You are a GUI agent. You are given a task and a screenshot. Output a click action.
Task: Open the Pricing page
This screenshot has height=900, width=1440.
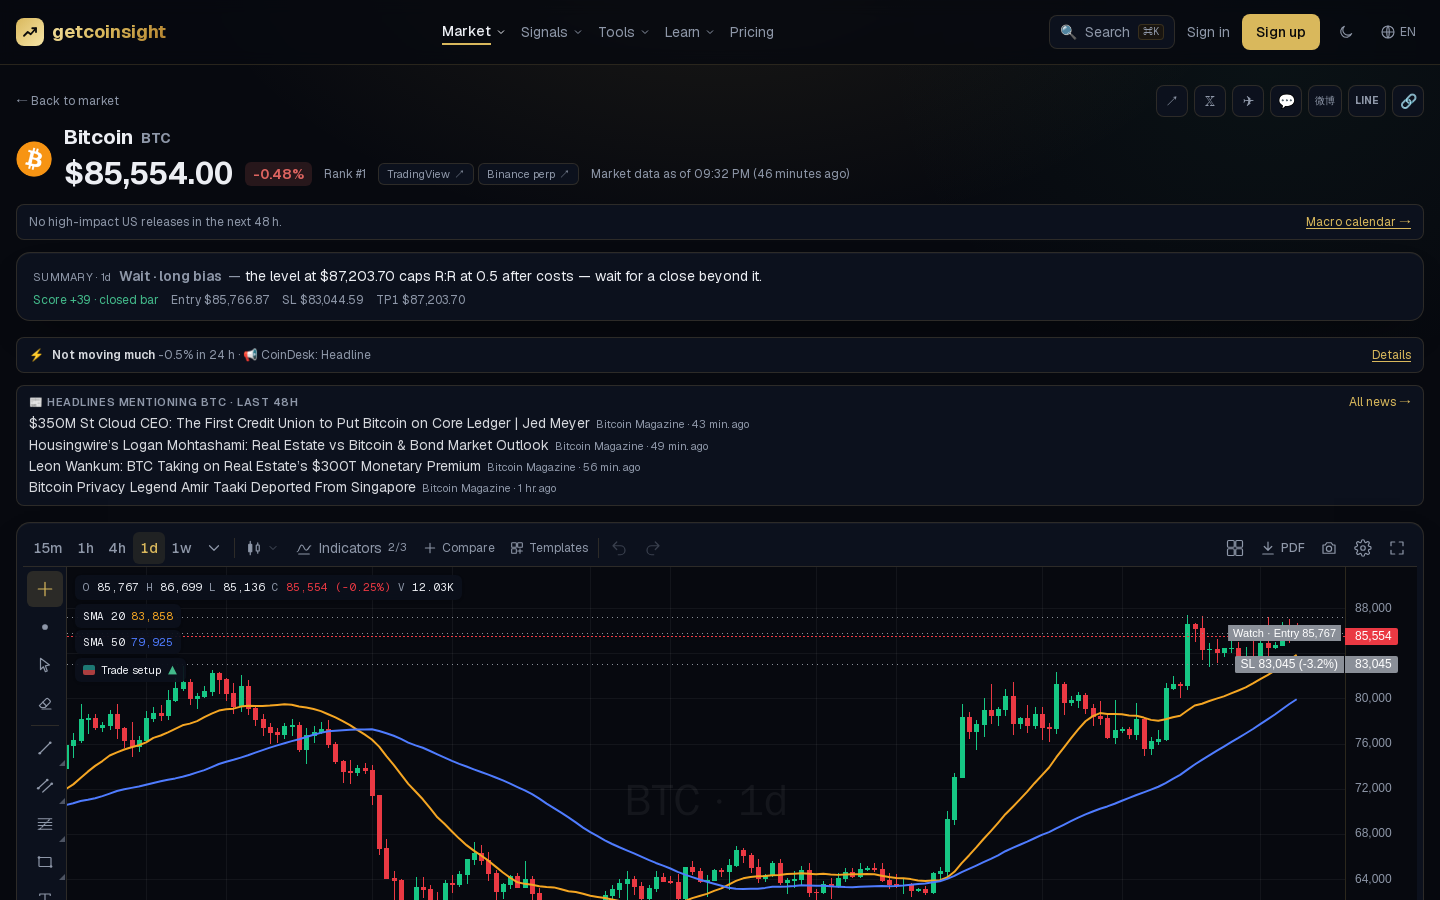[x=752, y=32]
